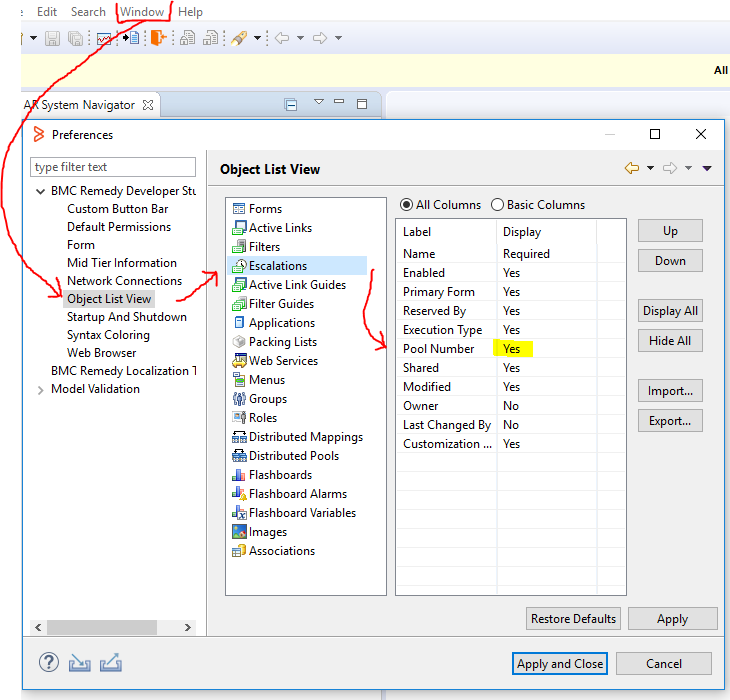The height and width of the screenshot is (700, 730).
Task: Open the Object List View header view menu
Action: click(707, 168)
